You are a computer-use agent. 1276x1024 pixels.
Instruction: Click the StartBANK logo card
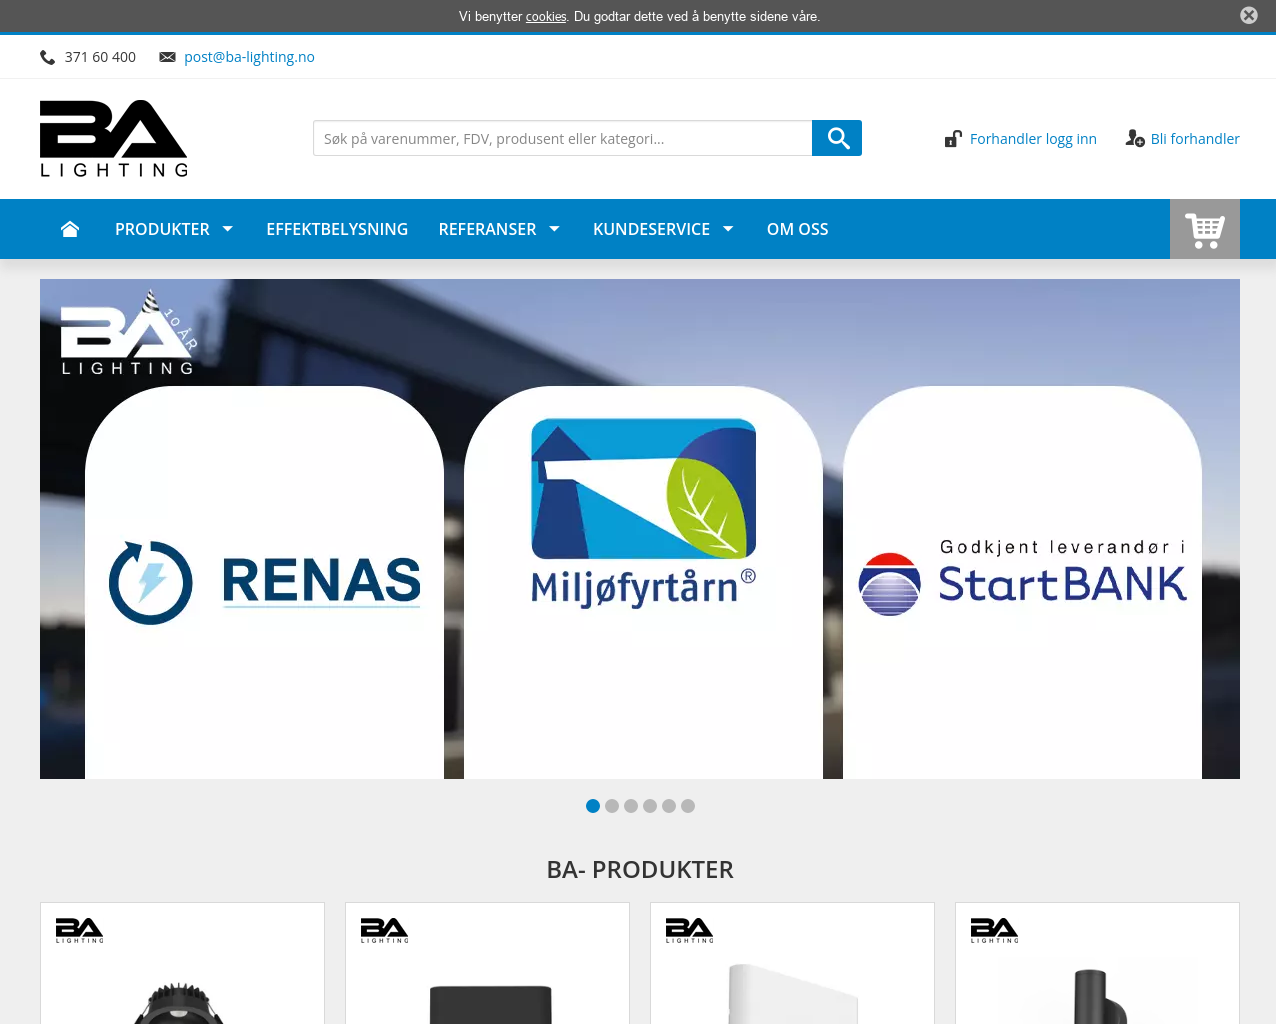[1022, 582]
